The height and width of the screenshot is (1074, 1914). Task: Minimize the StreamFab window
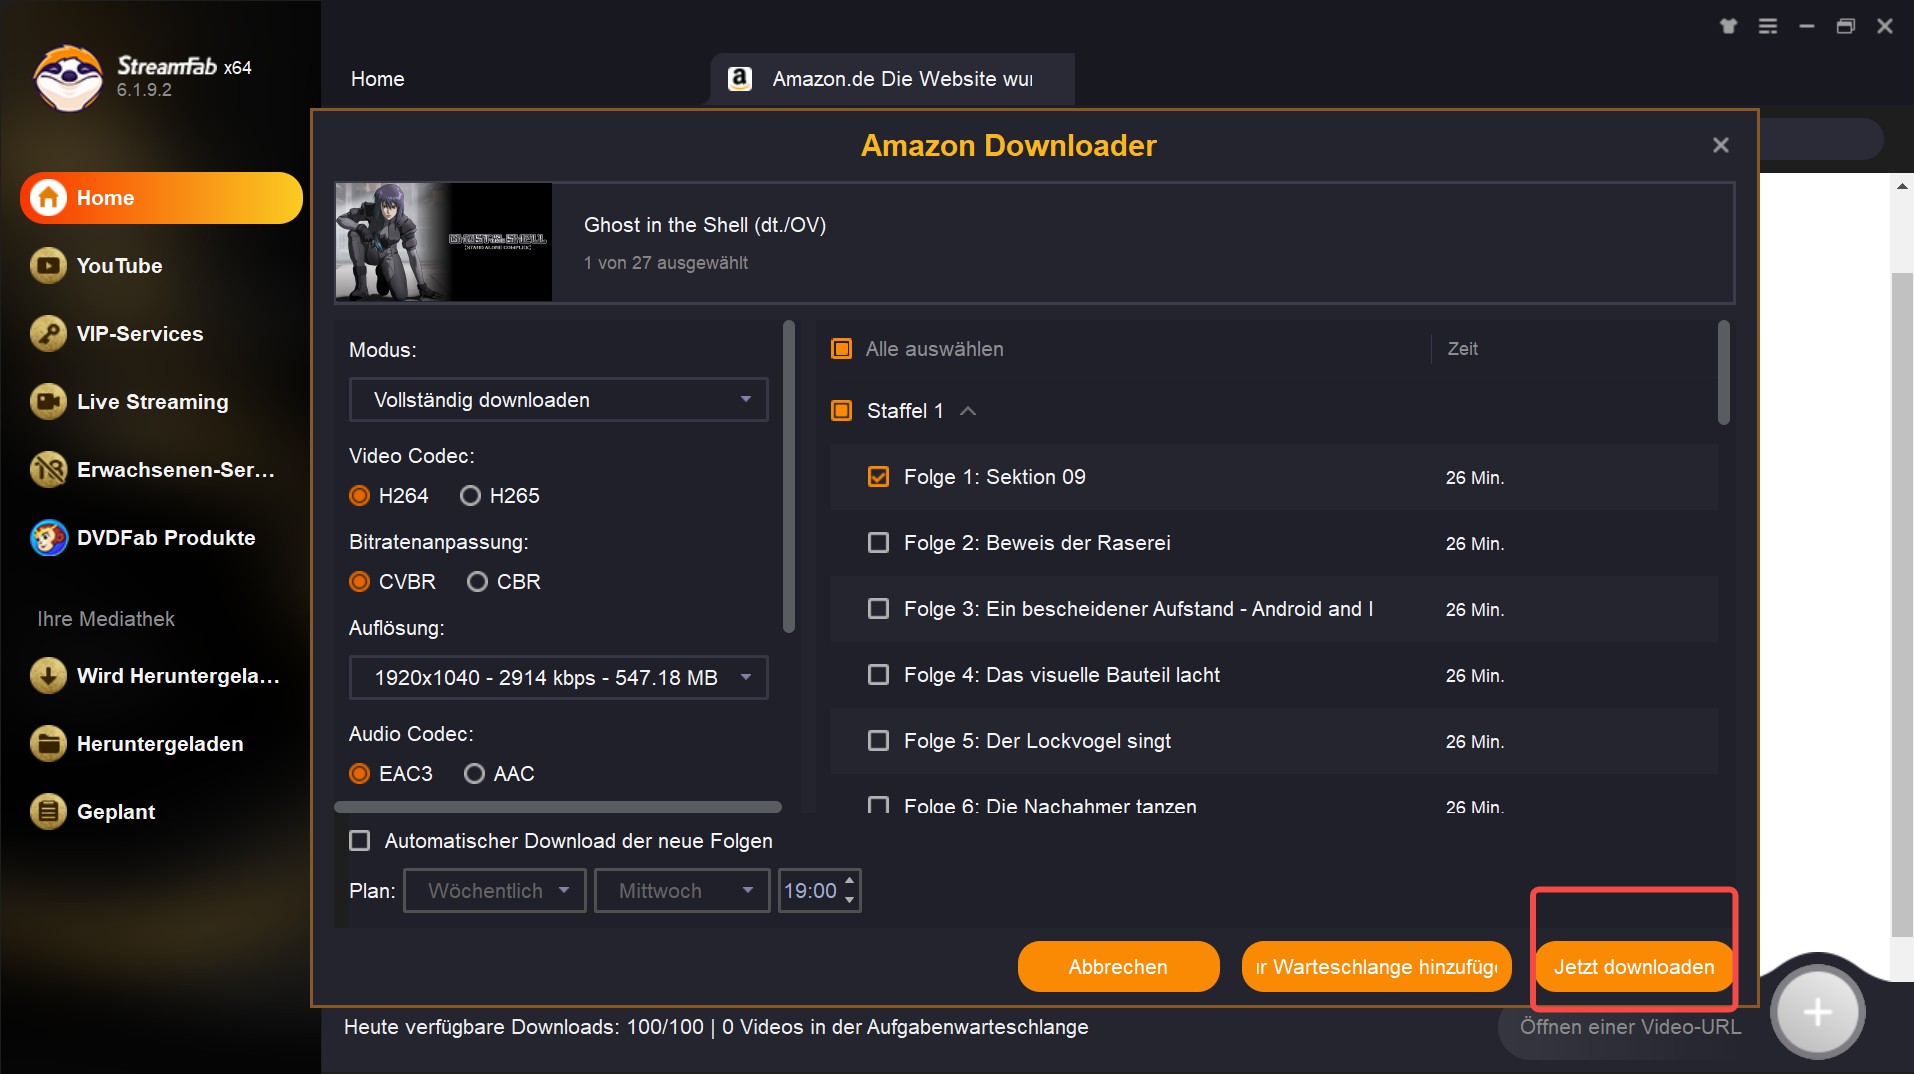pyautogui.click(x=1807, y=27)
